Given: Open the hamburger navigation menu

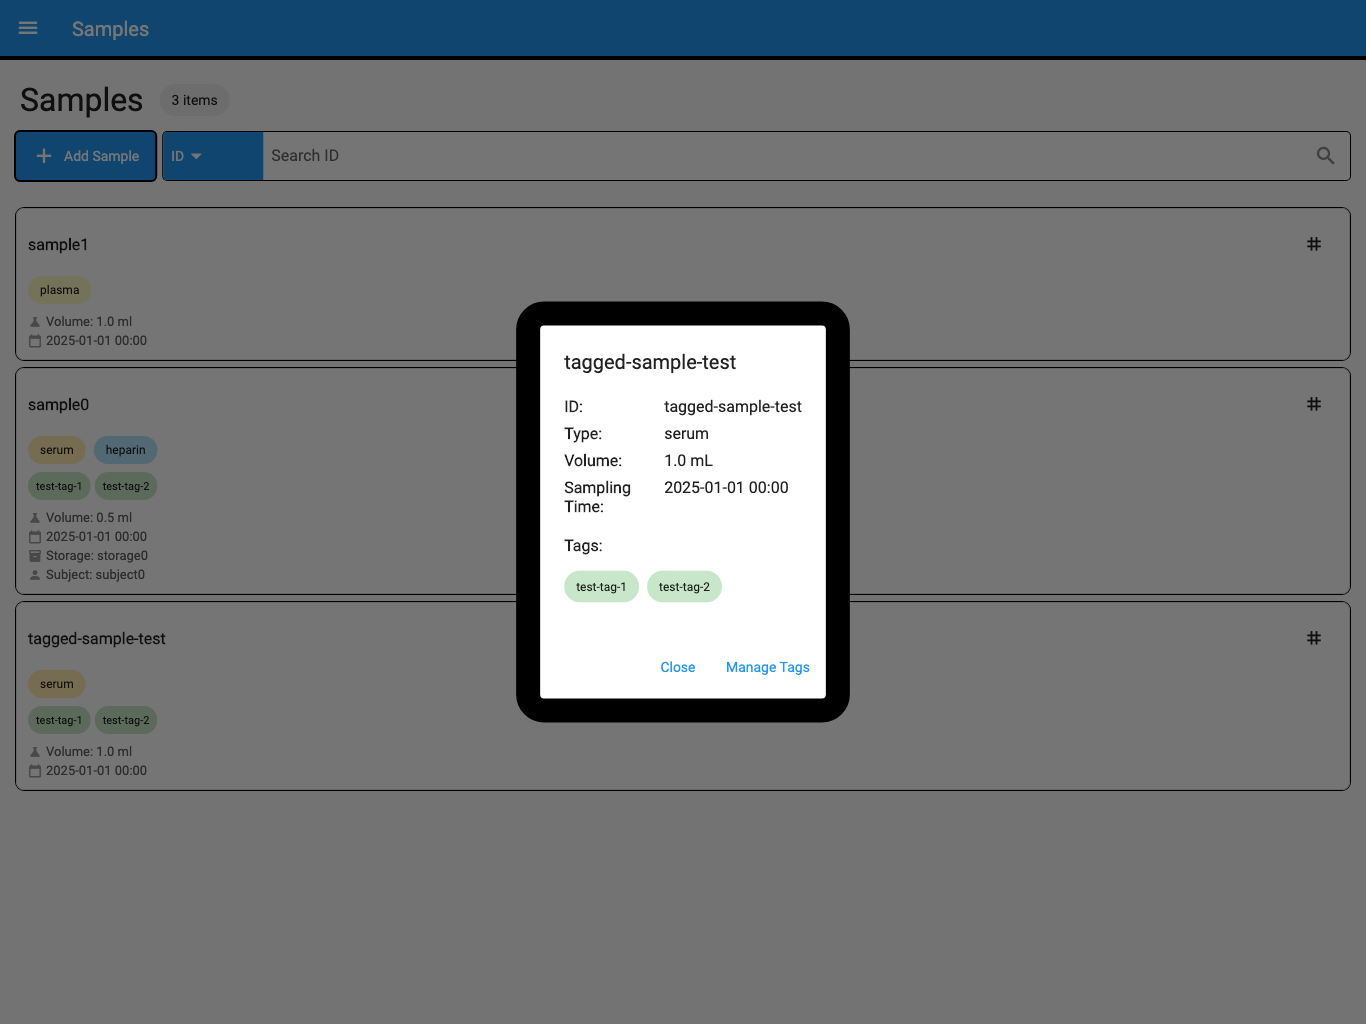Looking at the screenshot, I should point(28,28).
